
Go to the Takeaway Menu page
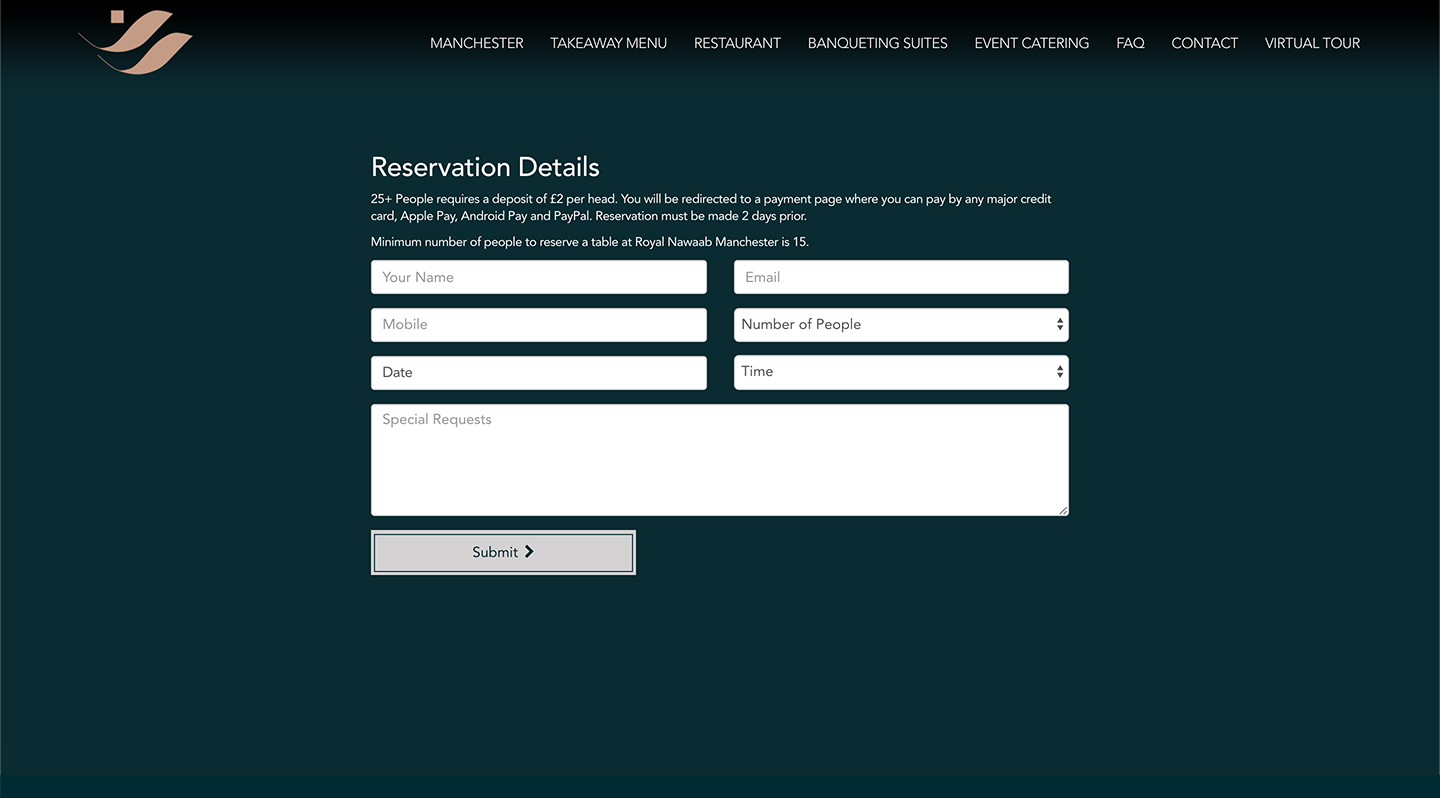pyautogui.click(x=608, y=43)
